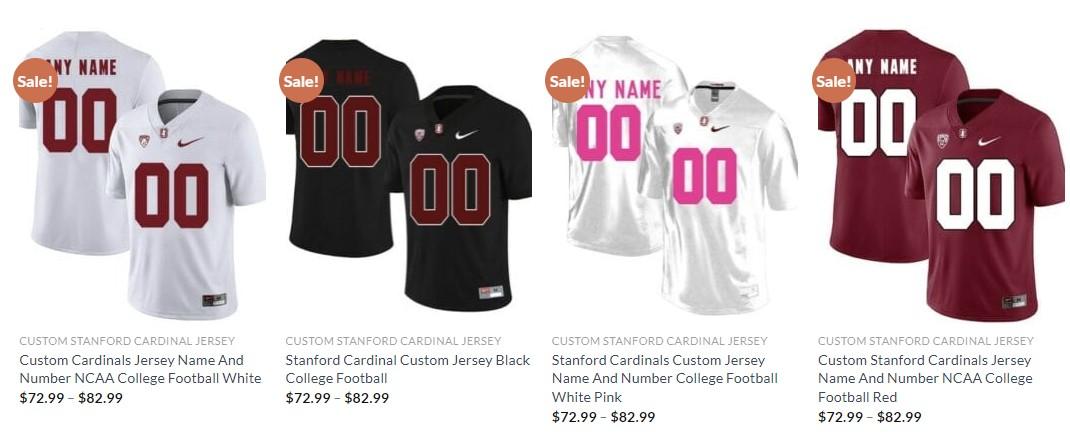Open the red Stanford jersey image

941,175
